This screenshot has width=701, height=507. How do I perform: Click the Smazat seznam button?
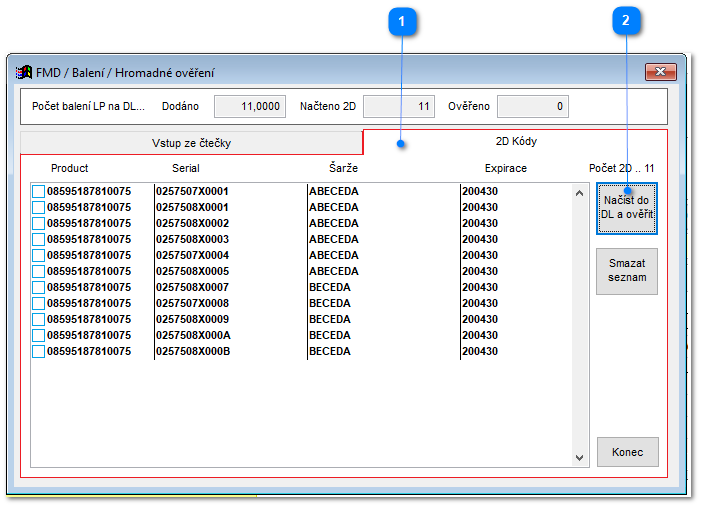click(627, 271)
